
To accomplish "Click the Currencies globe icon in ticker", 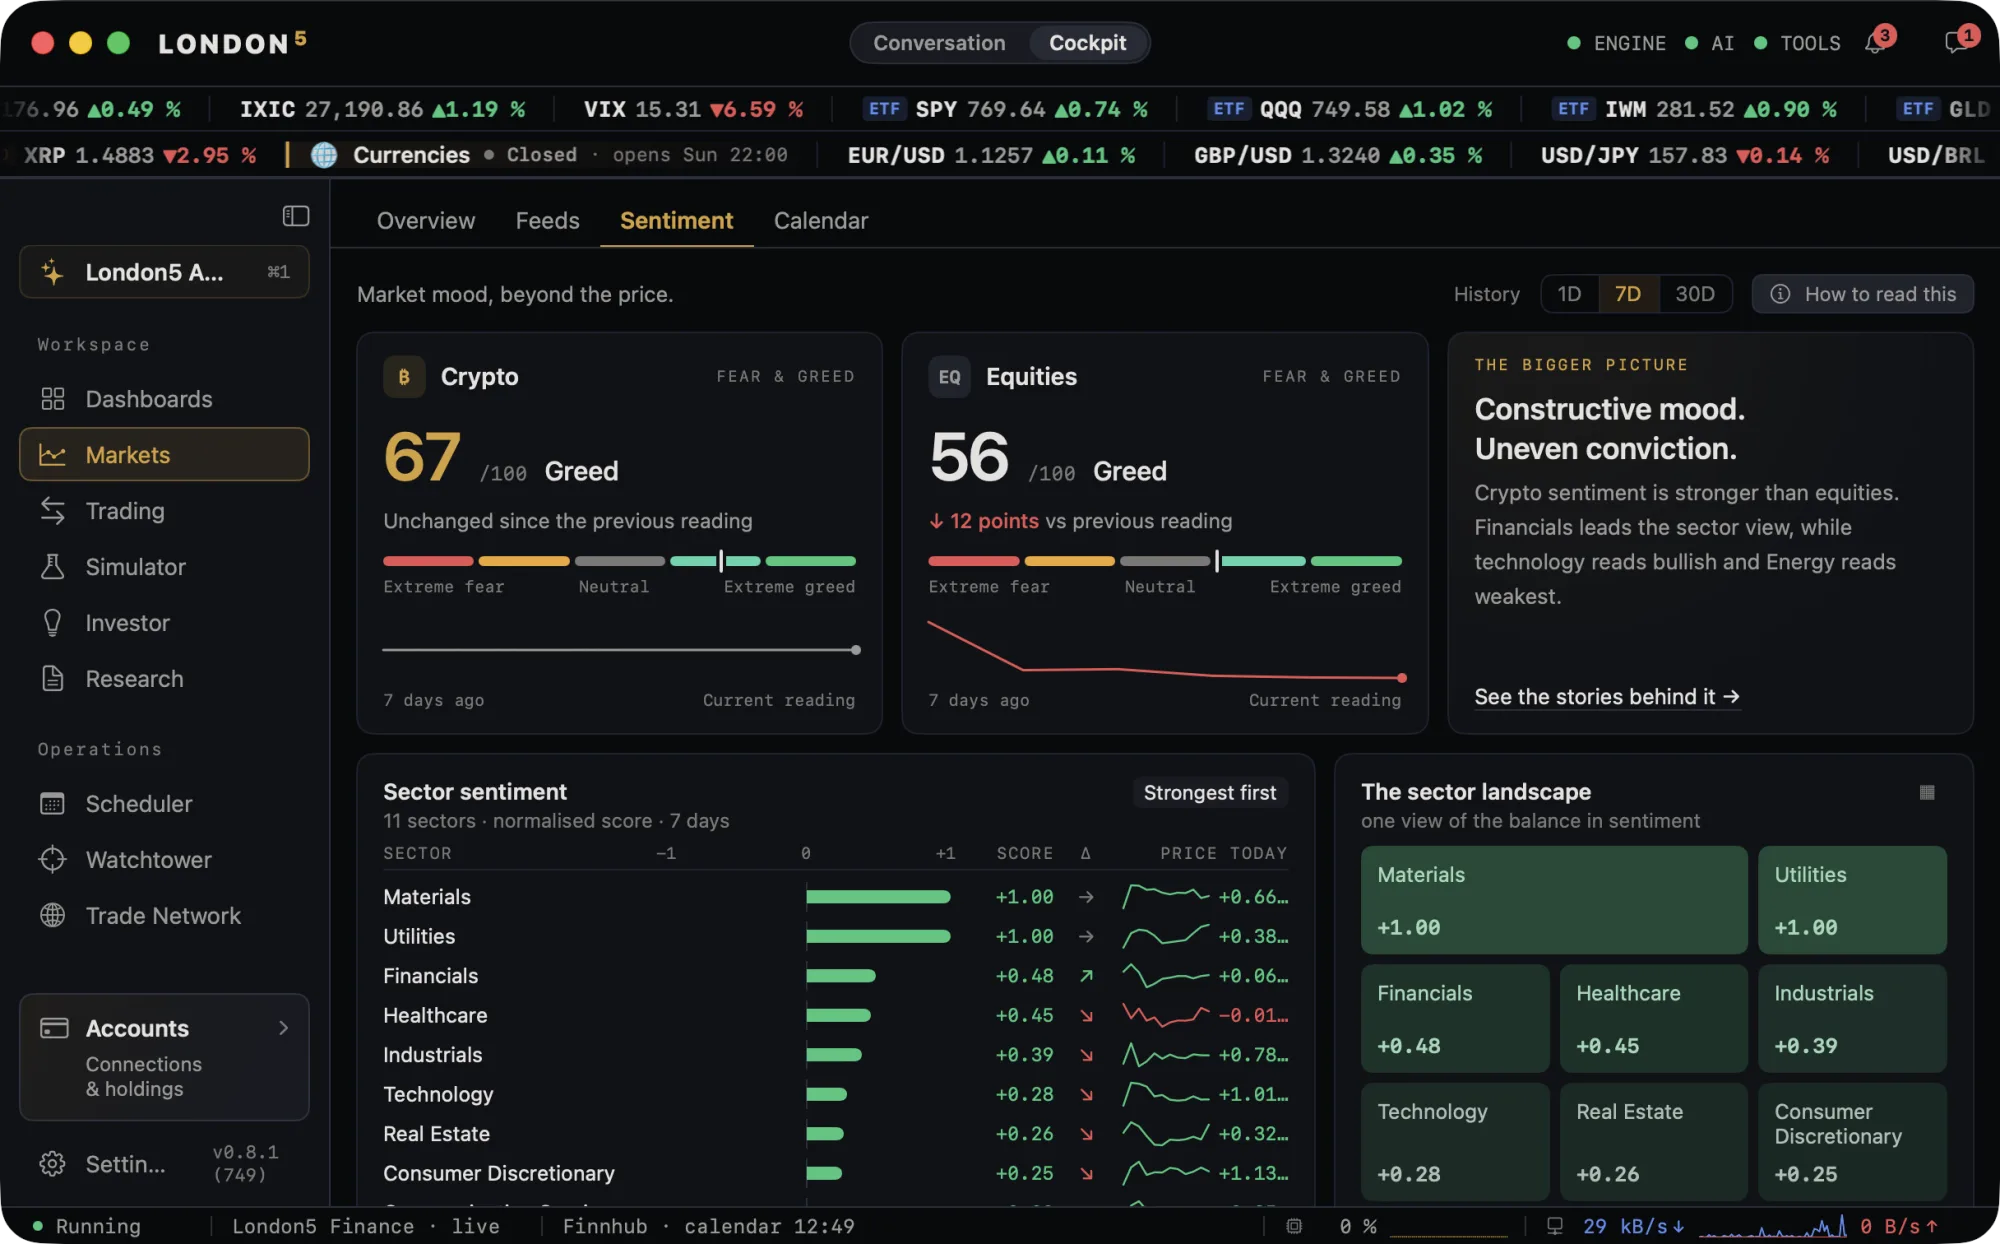I will (324, 155).
